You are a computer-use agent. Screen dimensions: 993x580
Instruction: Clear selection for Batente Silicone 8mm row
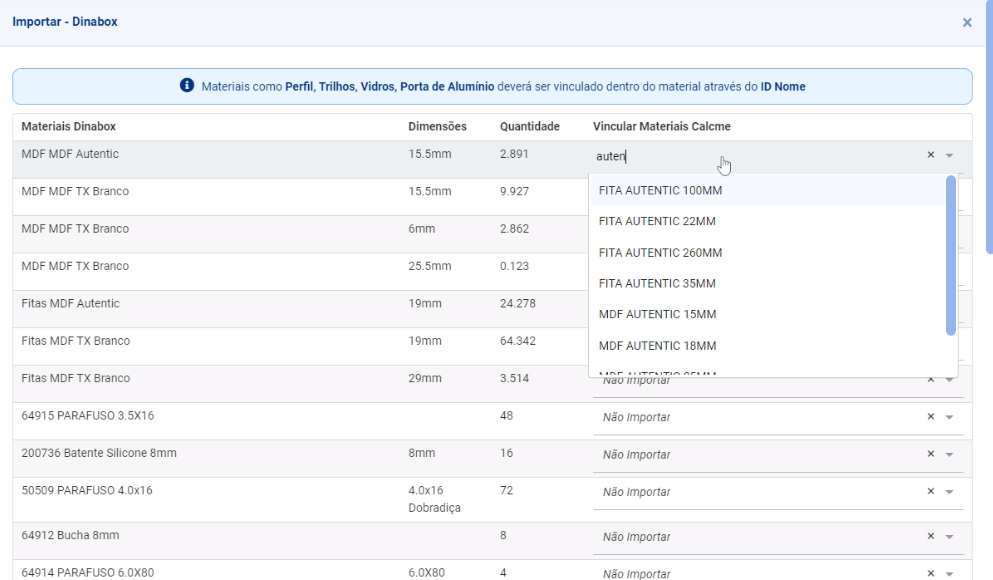point(930,454)
